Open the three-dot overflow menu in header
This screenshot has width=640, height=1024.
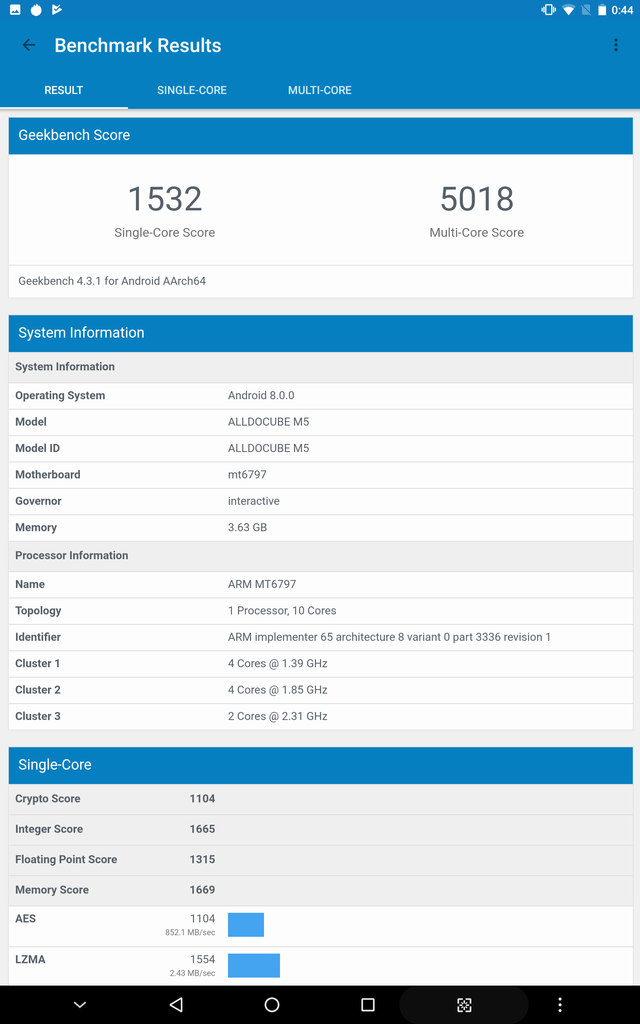click(615, 45)
